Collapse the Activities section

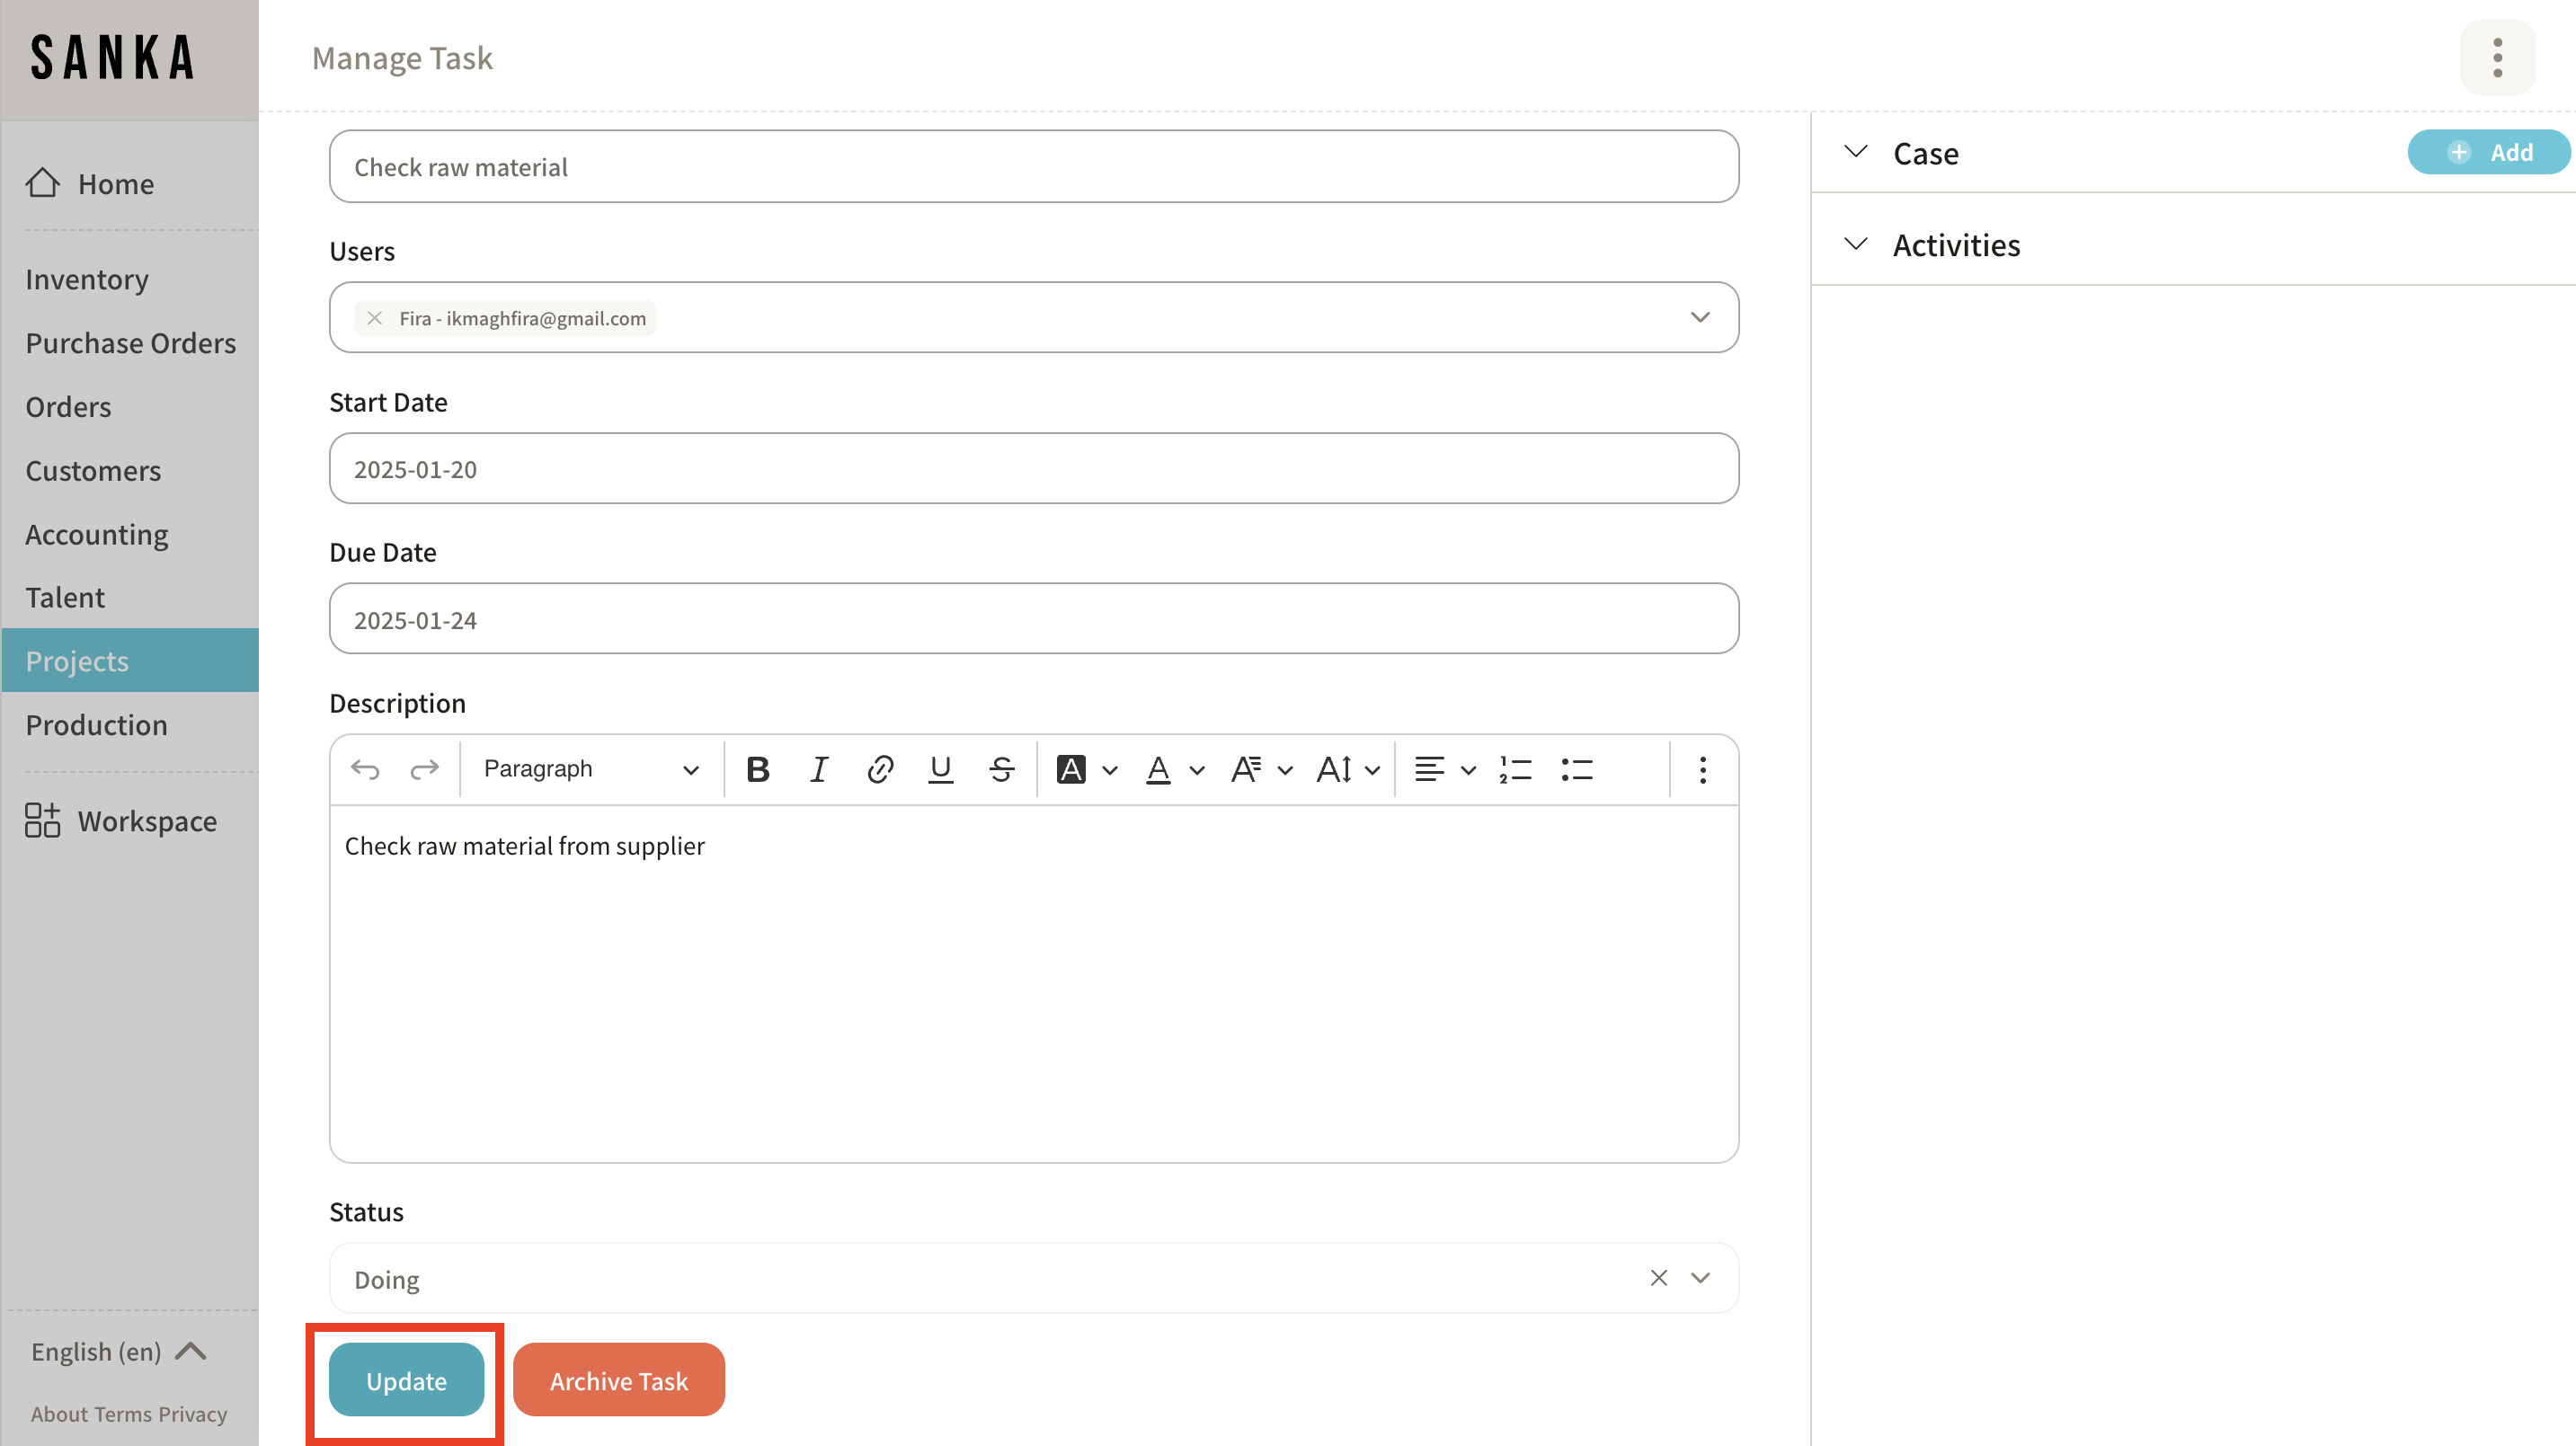tap(1855, 244)
